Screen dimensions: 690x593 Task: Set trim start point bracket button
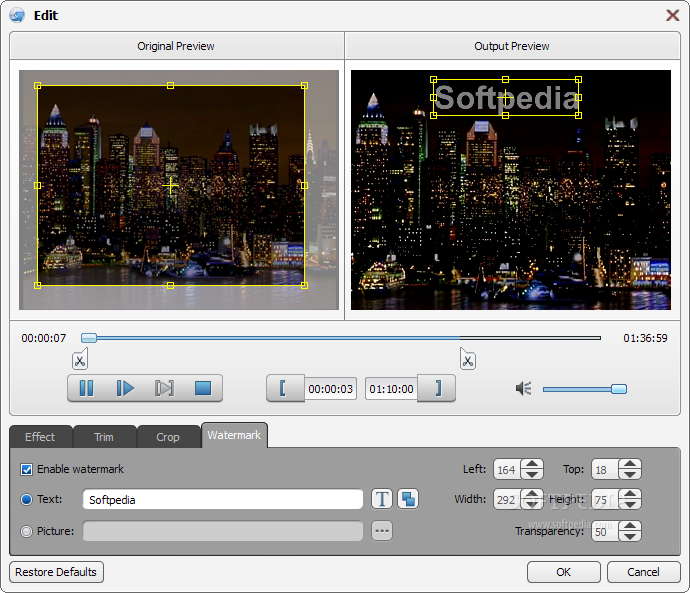click(285, 388)
